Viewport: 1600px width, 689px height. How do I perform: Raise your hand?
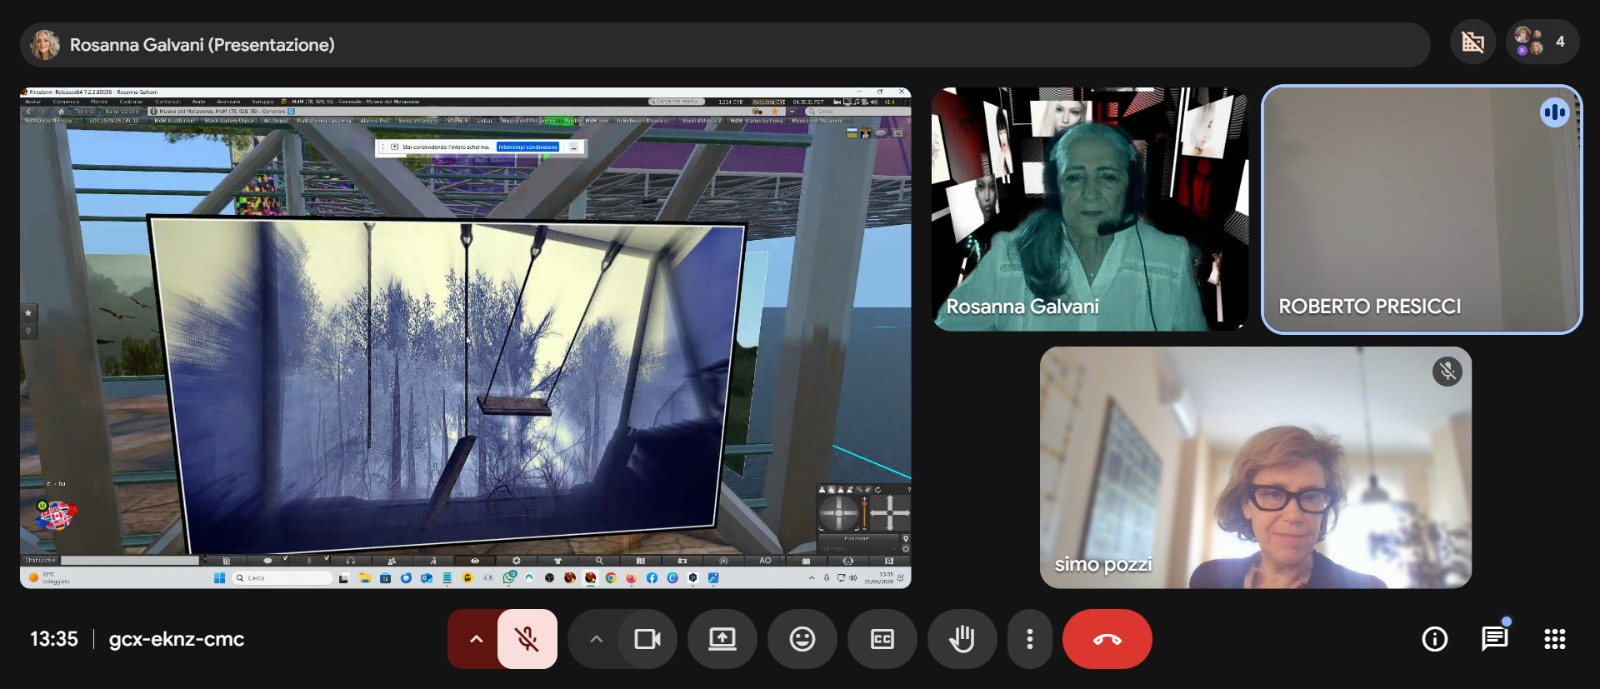(x=962, y=639)
